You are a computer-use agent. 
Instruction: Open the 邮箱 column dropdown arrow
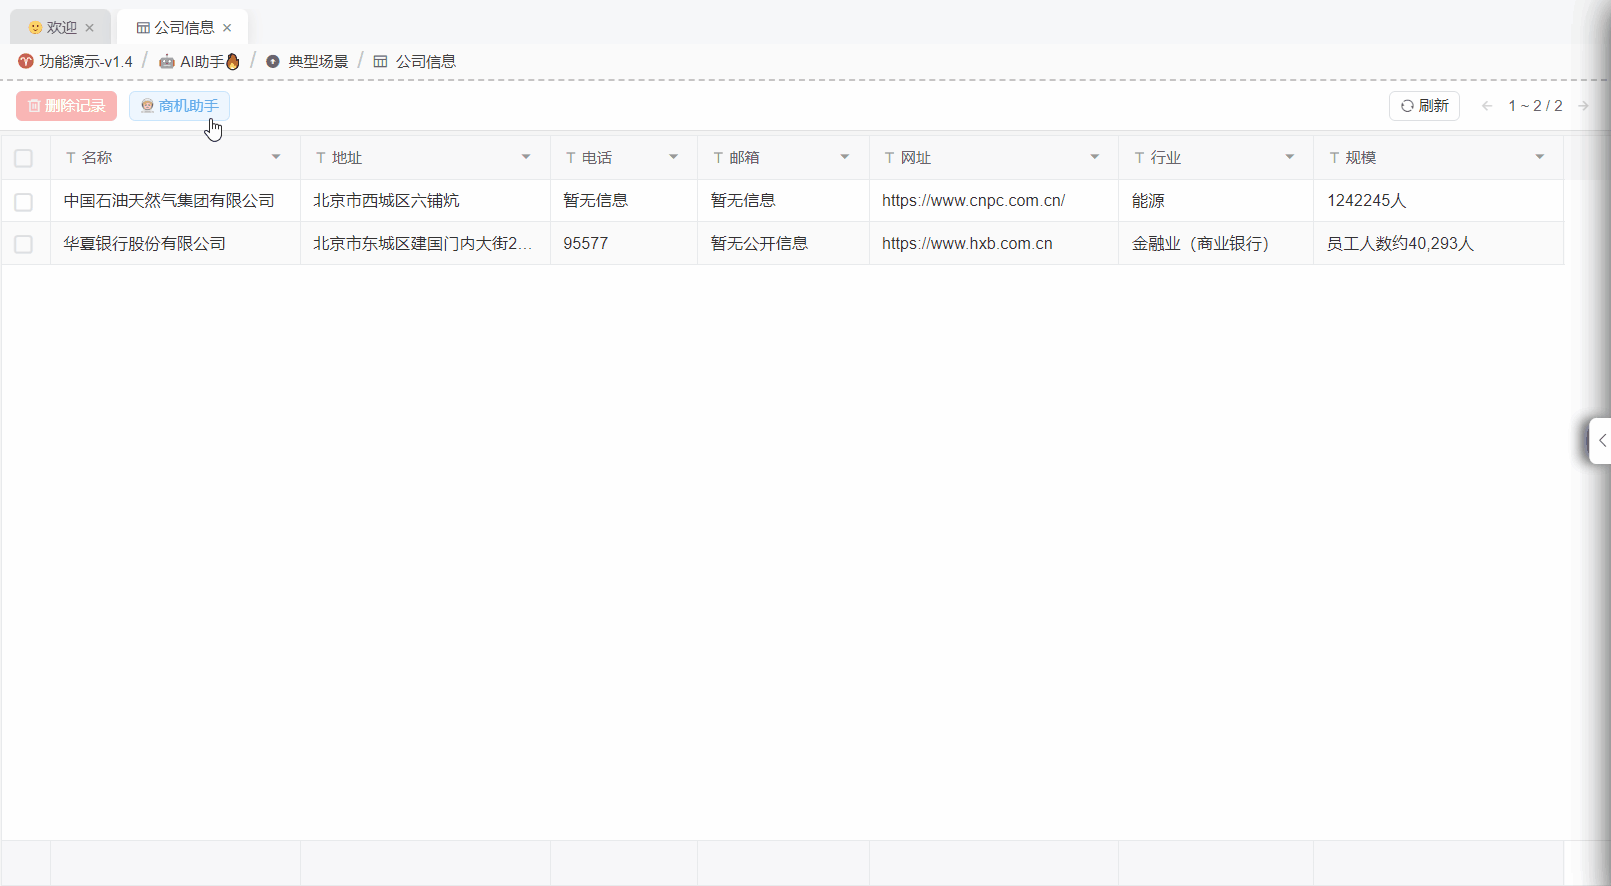coord(845,157)
